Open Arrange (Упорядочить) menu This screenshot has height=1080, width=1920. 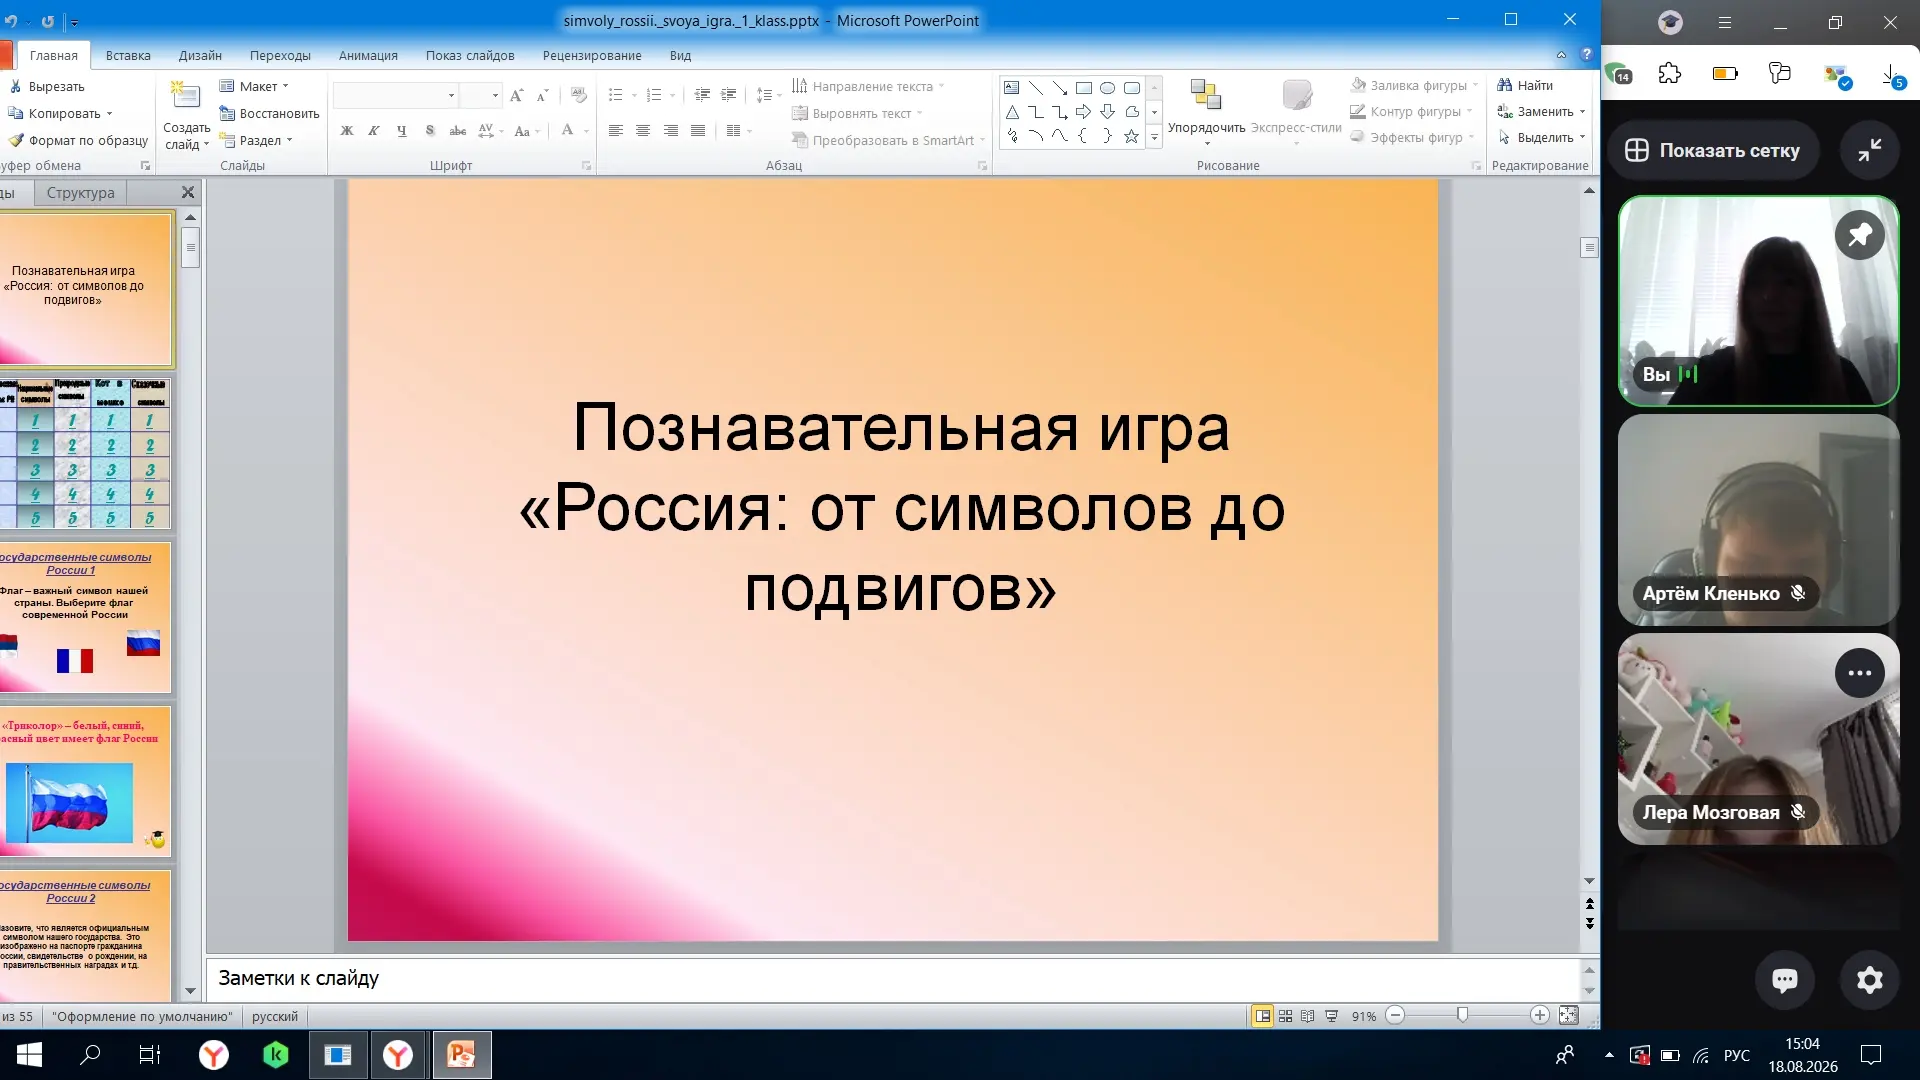1206,113
